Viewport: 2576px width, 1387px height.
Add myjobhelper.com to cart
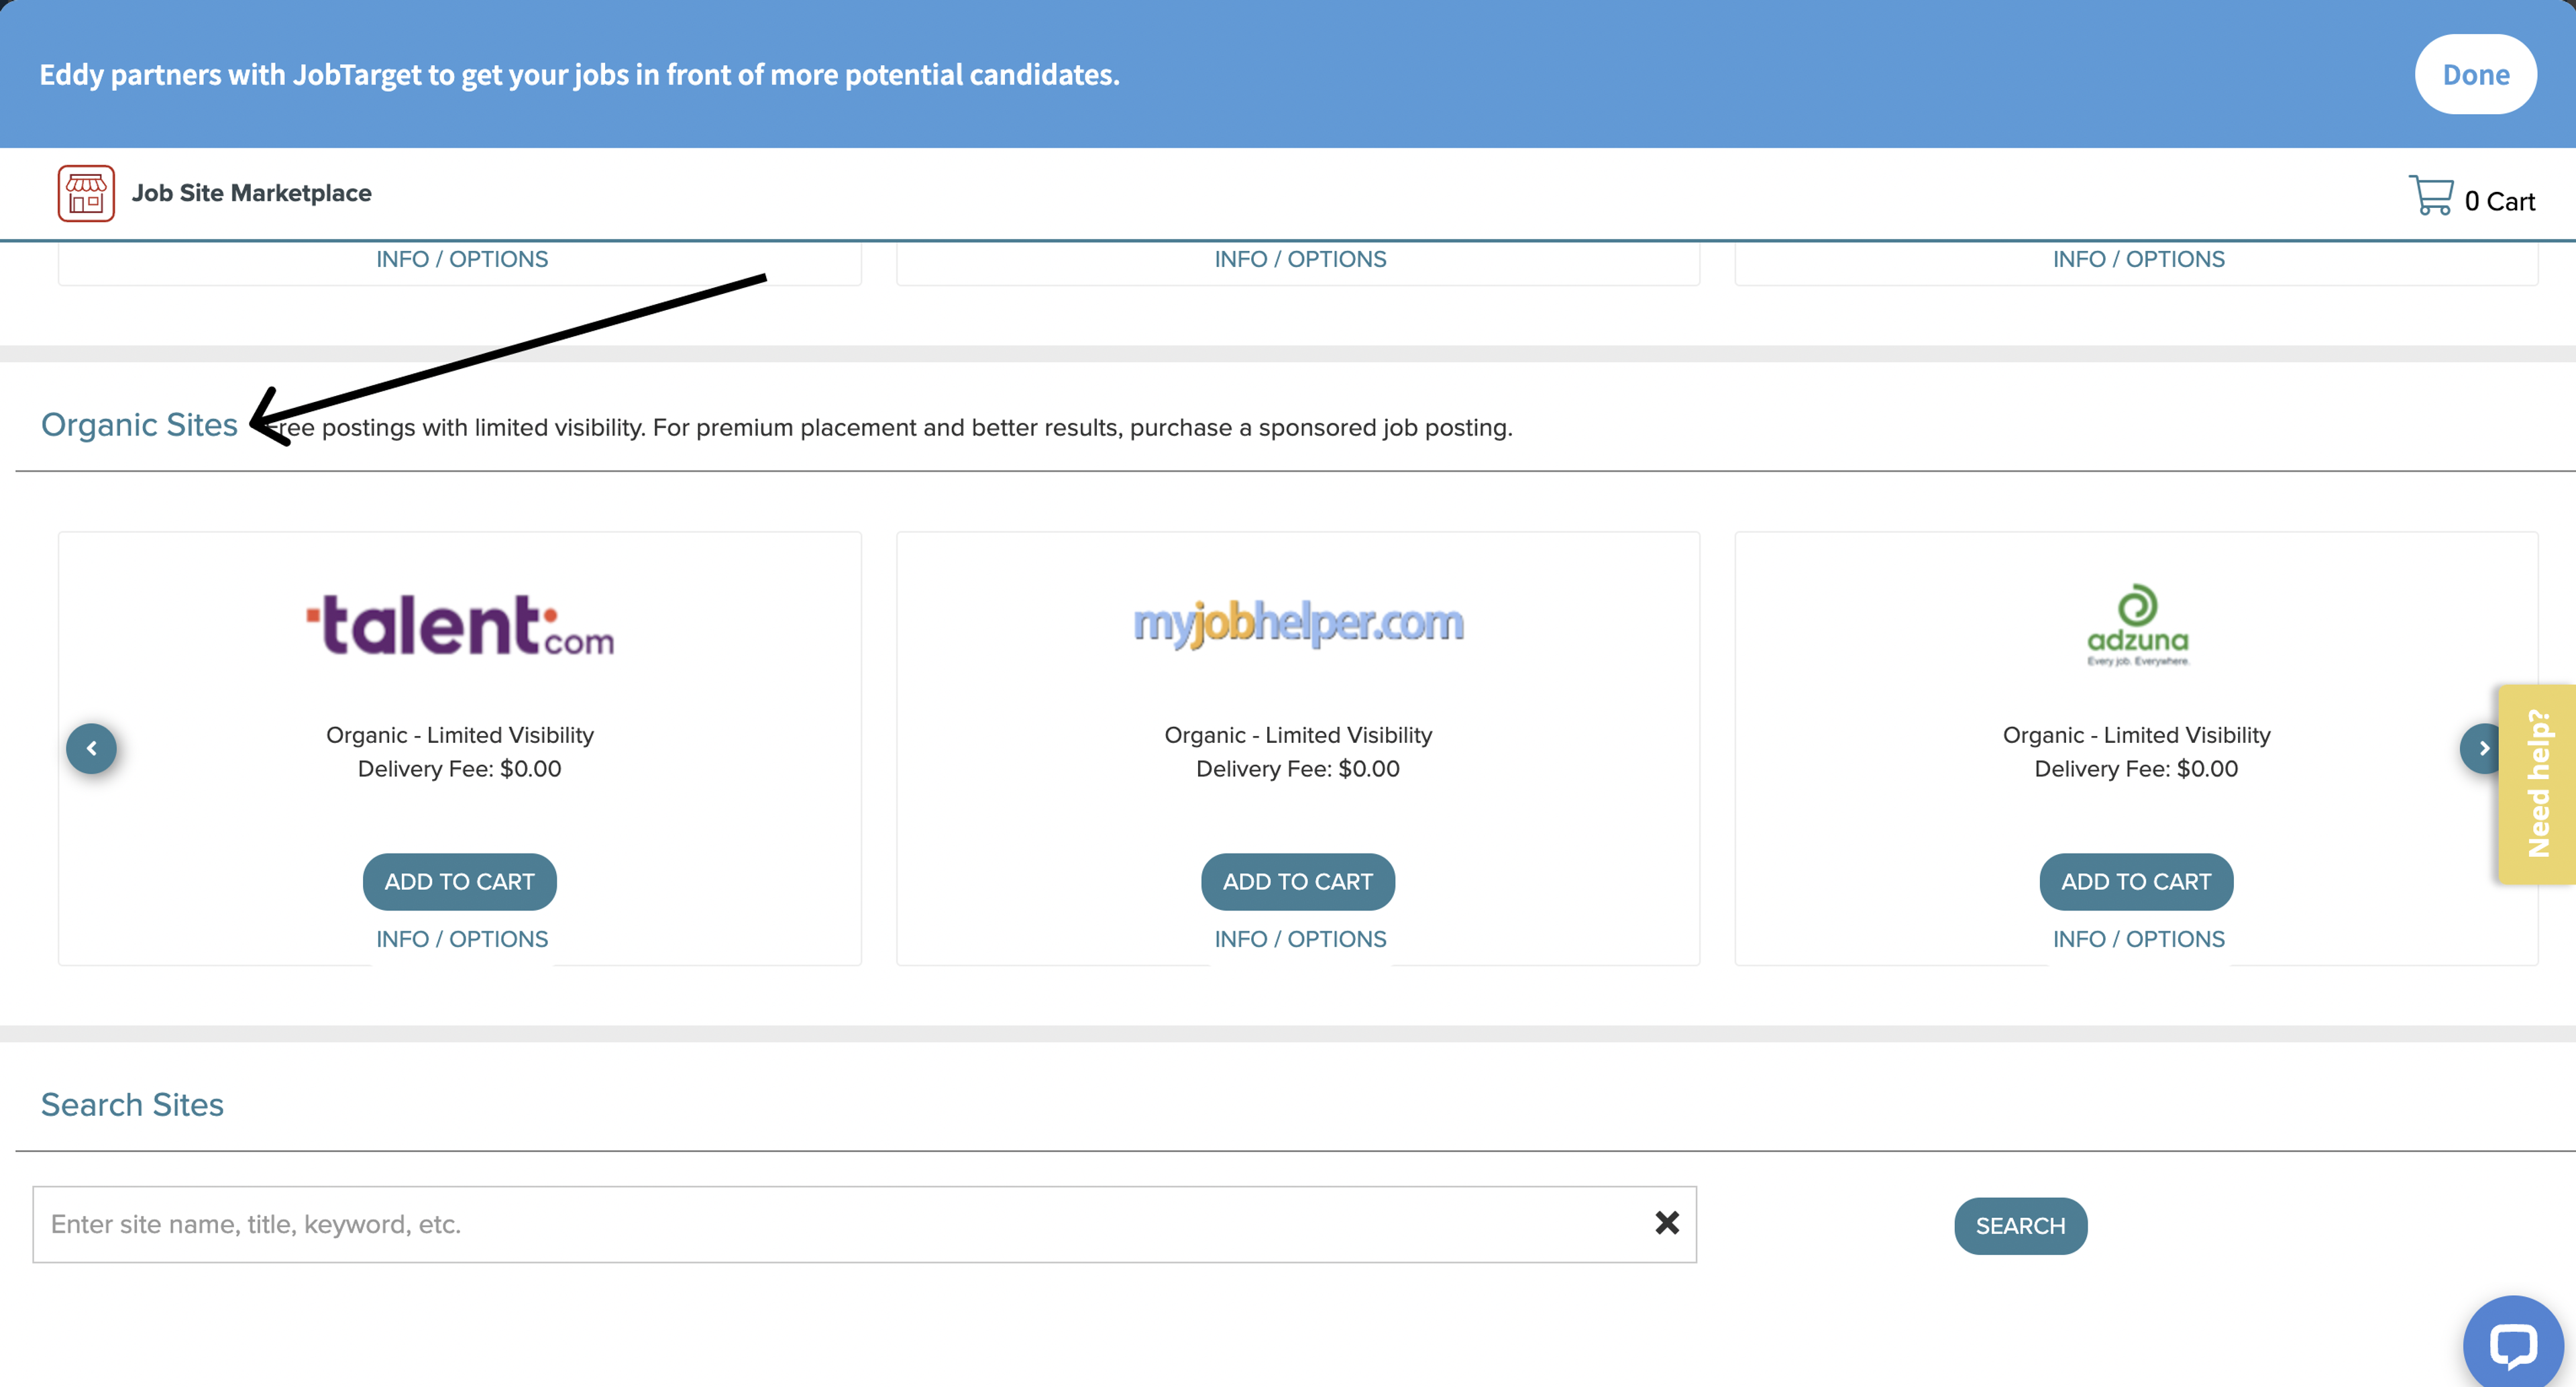1298,881
